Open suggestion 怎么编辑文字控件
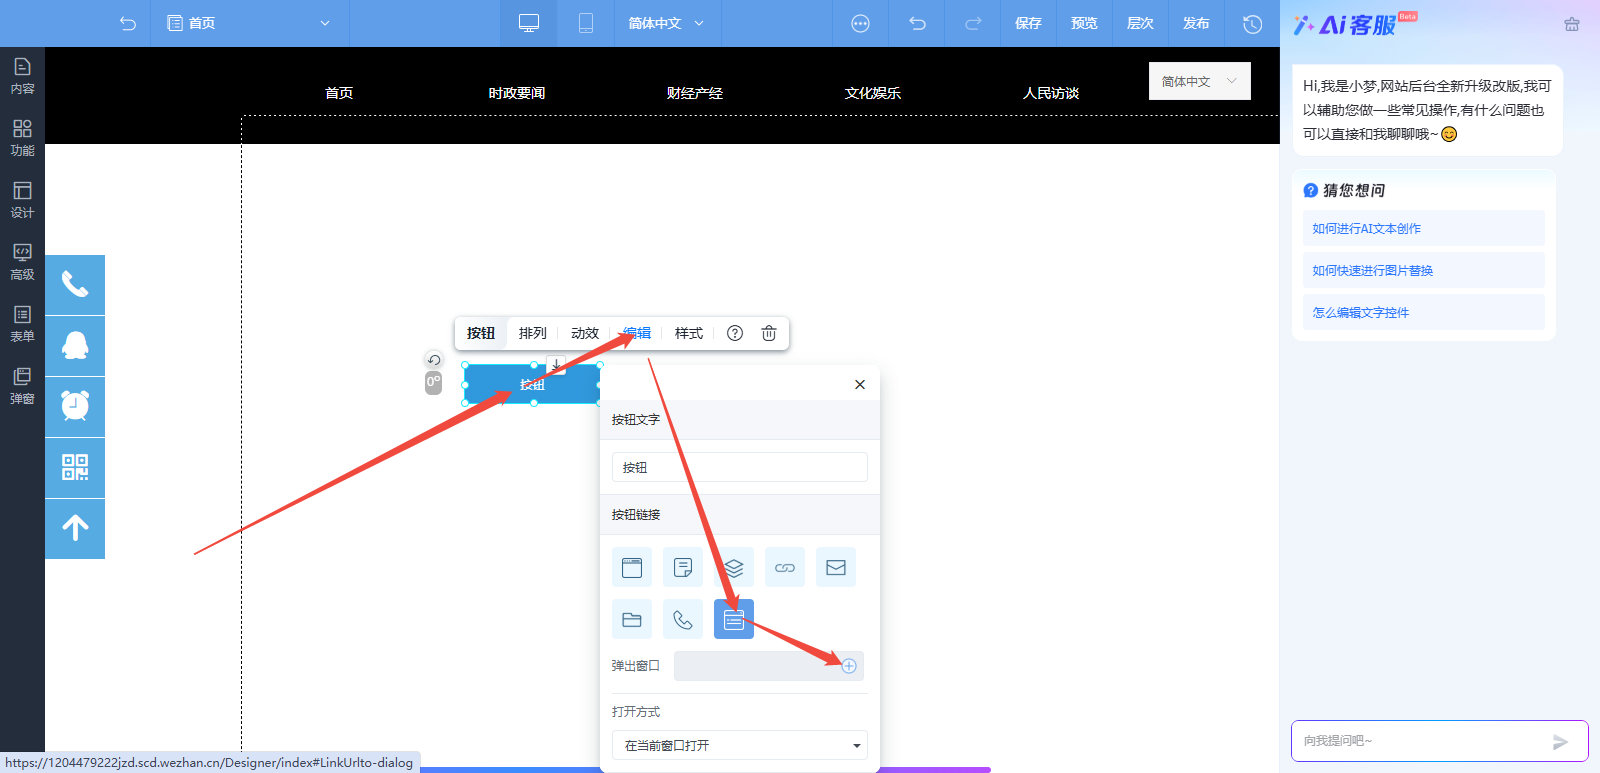 1424,312
